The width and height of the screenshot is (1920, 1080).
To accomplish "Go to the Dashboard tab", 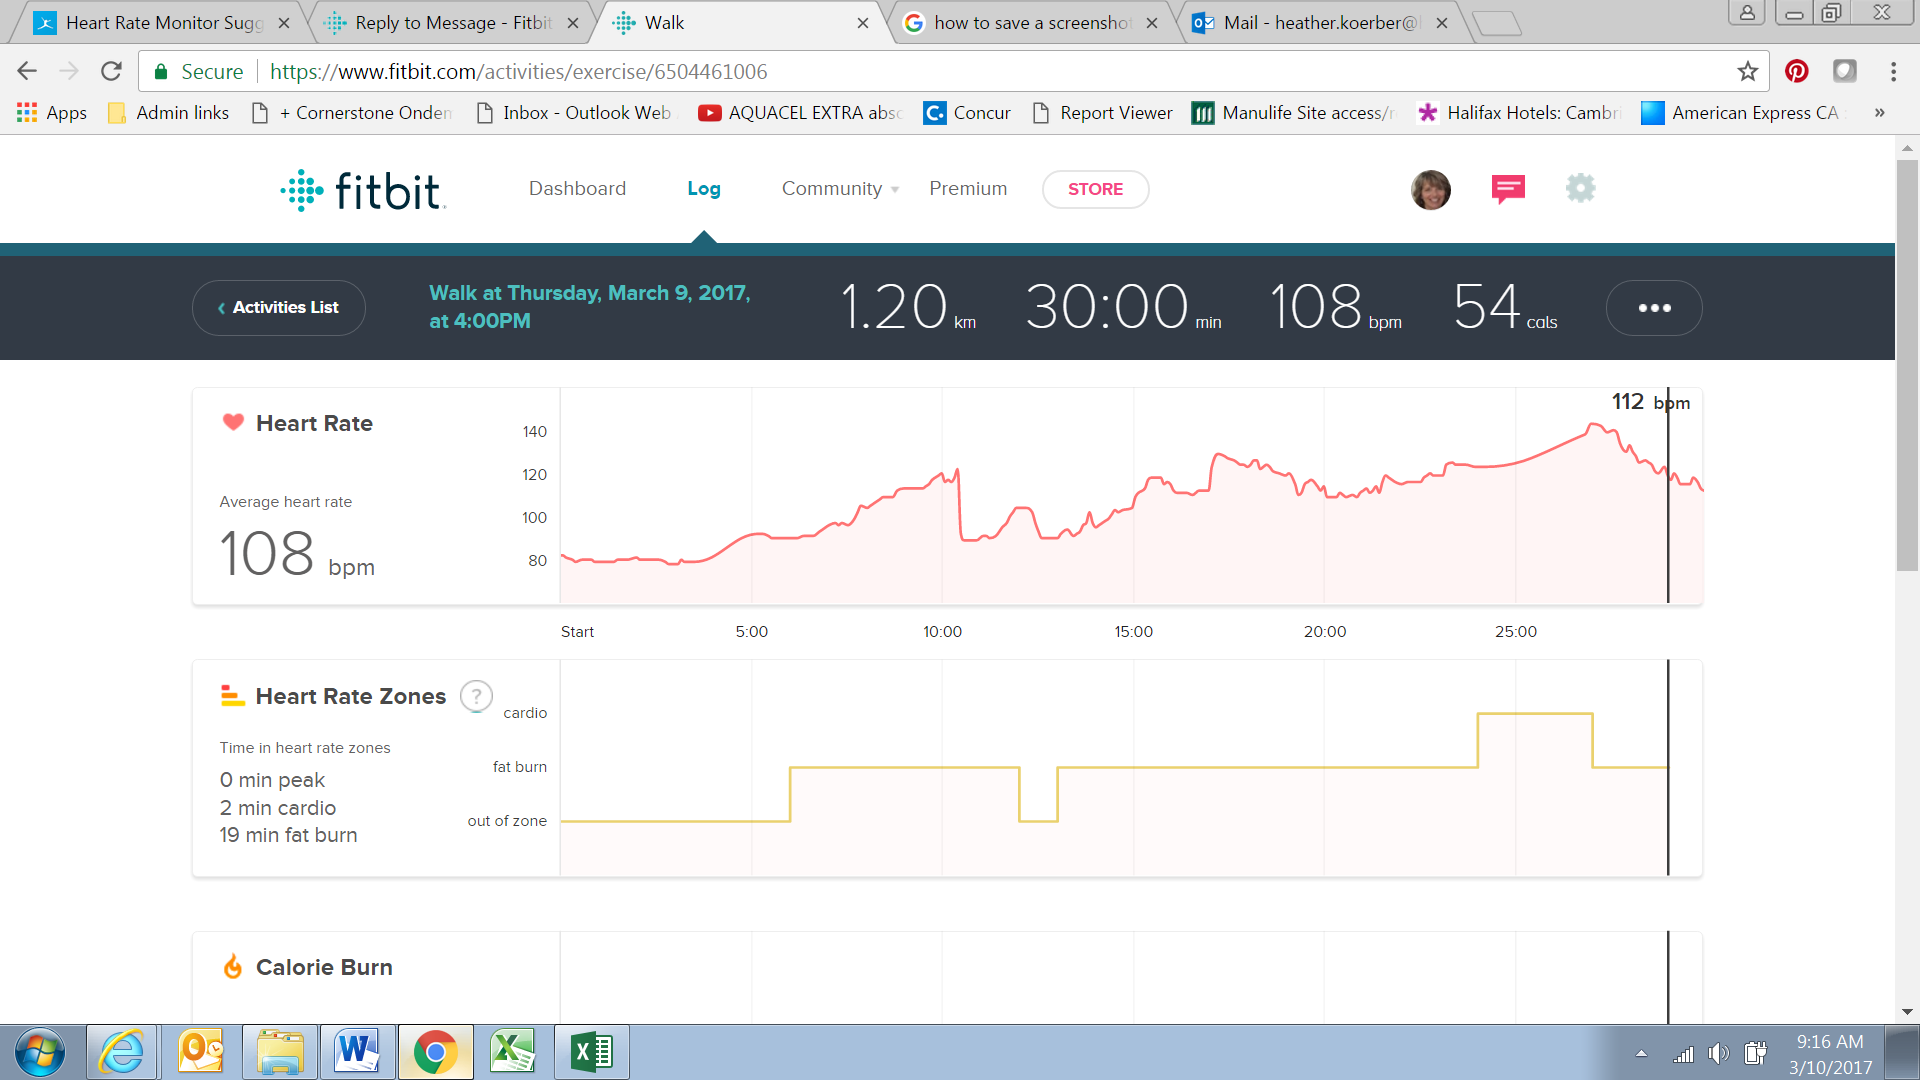I will click(577, 189).
